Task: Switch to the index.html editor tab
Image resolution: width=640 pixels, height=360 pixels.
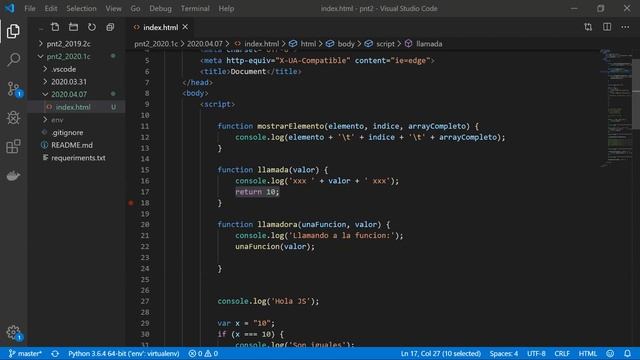Action: (160, 27)
